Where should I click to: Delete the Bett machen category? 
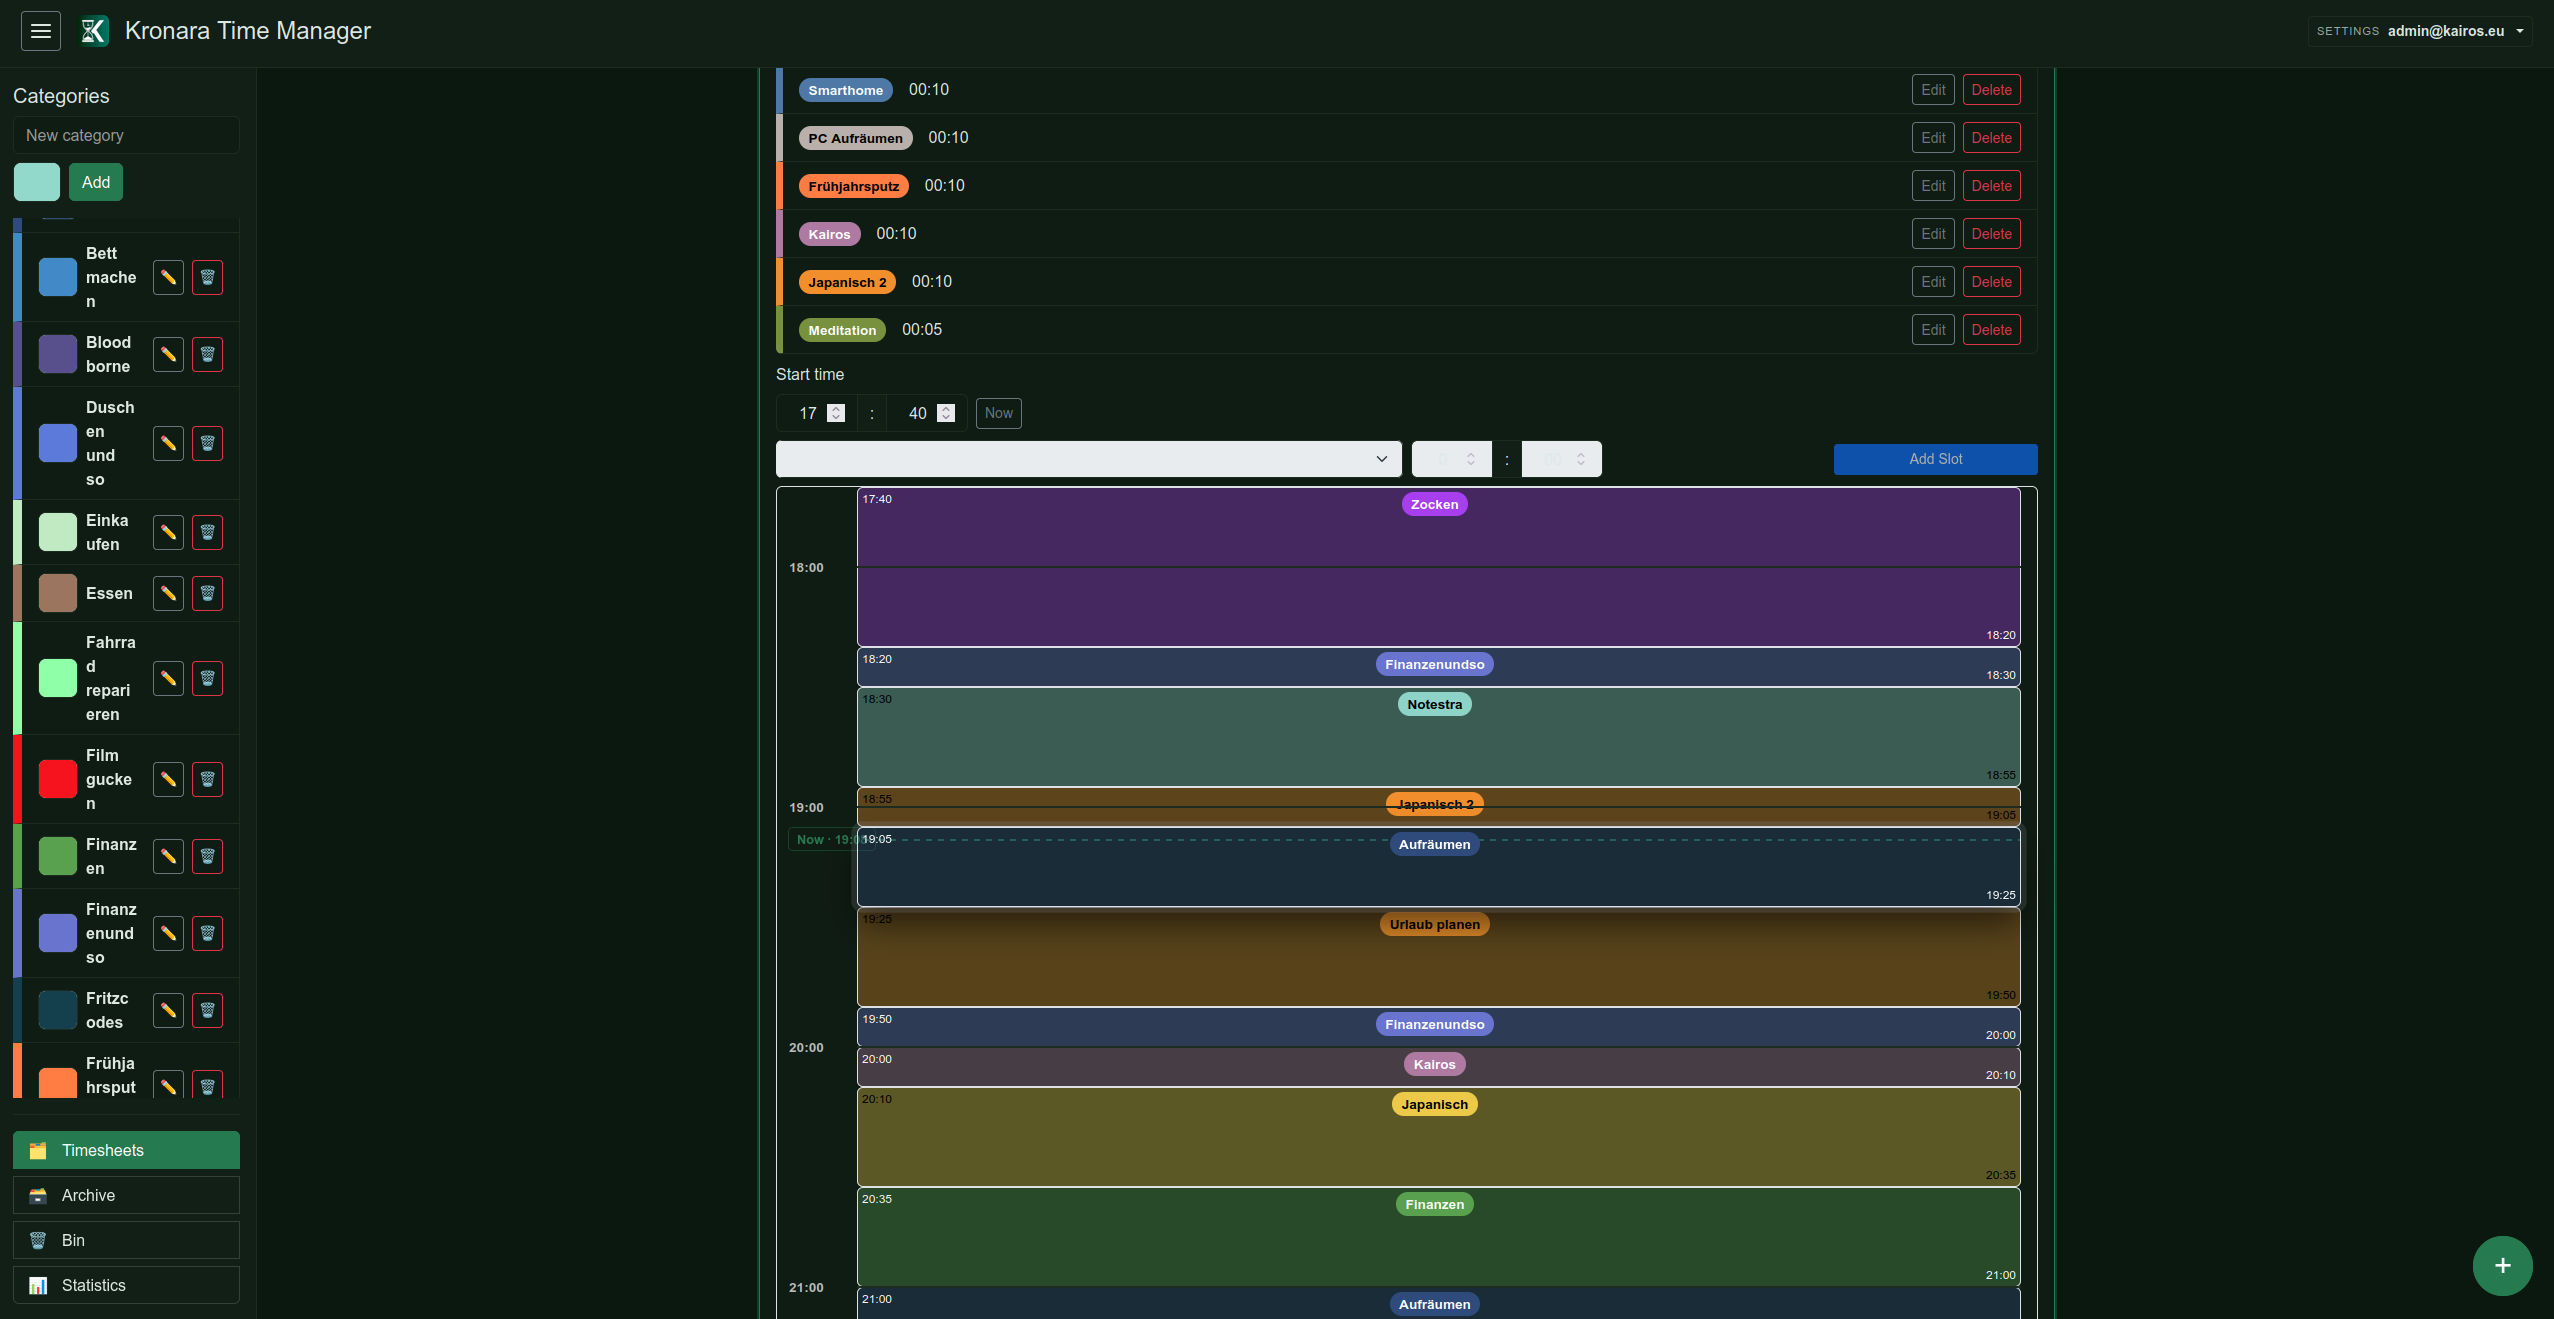click(207, 277)
